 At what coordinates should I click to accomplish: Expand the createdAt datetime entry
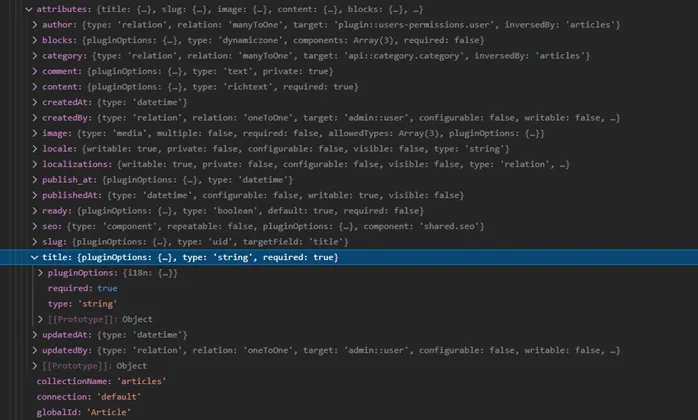tap(35, 102)
